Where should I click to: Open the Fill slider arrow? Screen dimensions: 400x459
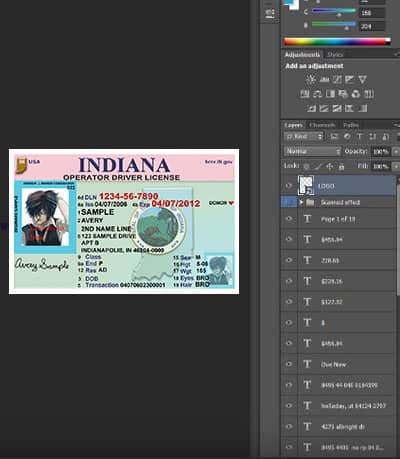pos(396,166)
